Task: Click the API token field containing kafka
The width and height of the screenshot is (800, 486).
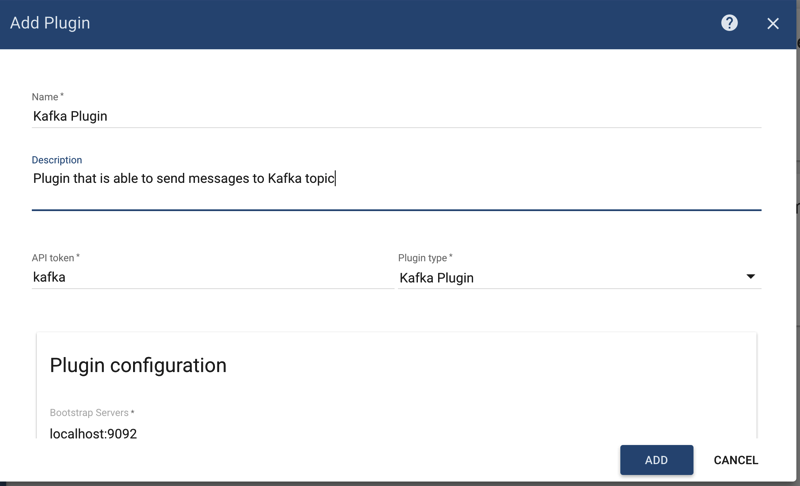Action: pos(210,277)
